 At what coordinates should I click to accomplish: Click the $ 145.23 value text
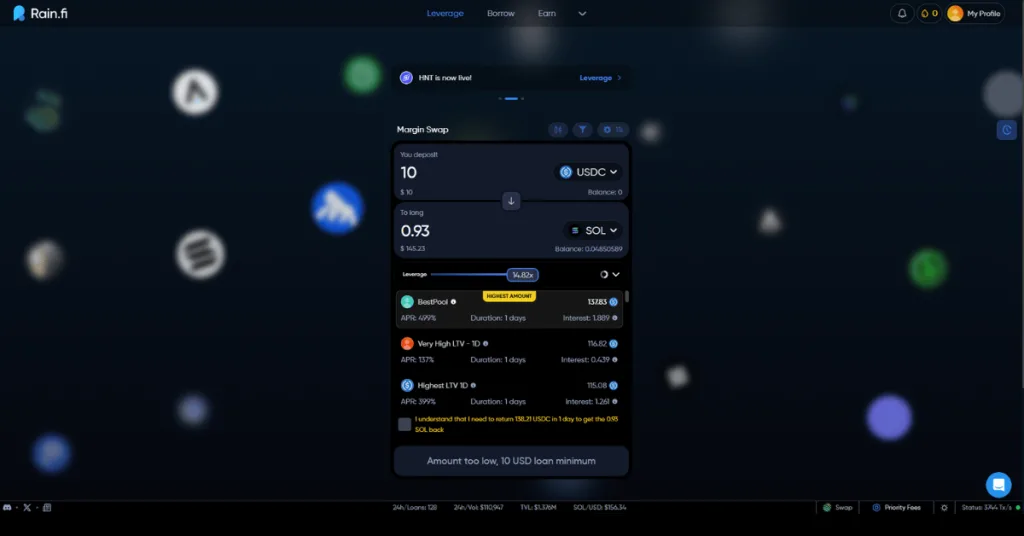412,249
